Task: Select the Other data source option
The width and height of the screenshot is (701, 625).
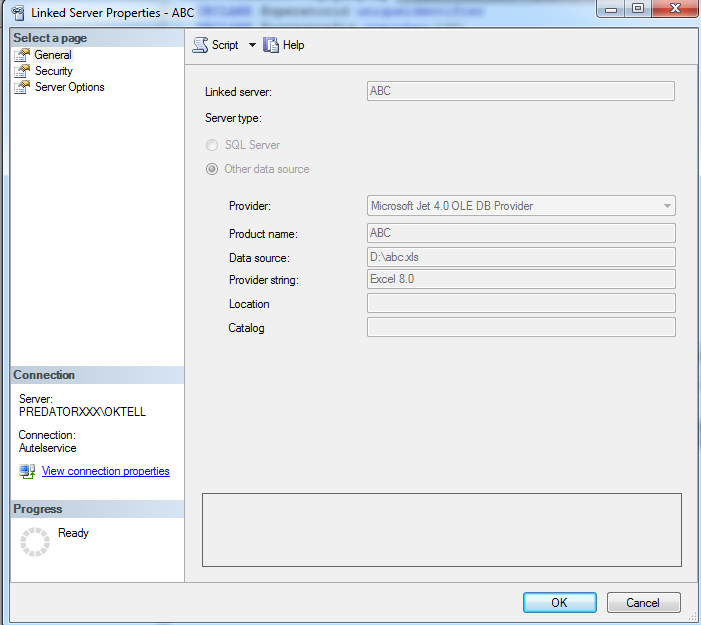Action: coord(212,169)
